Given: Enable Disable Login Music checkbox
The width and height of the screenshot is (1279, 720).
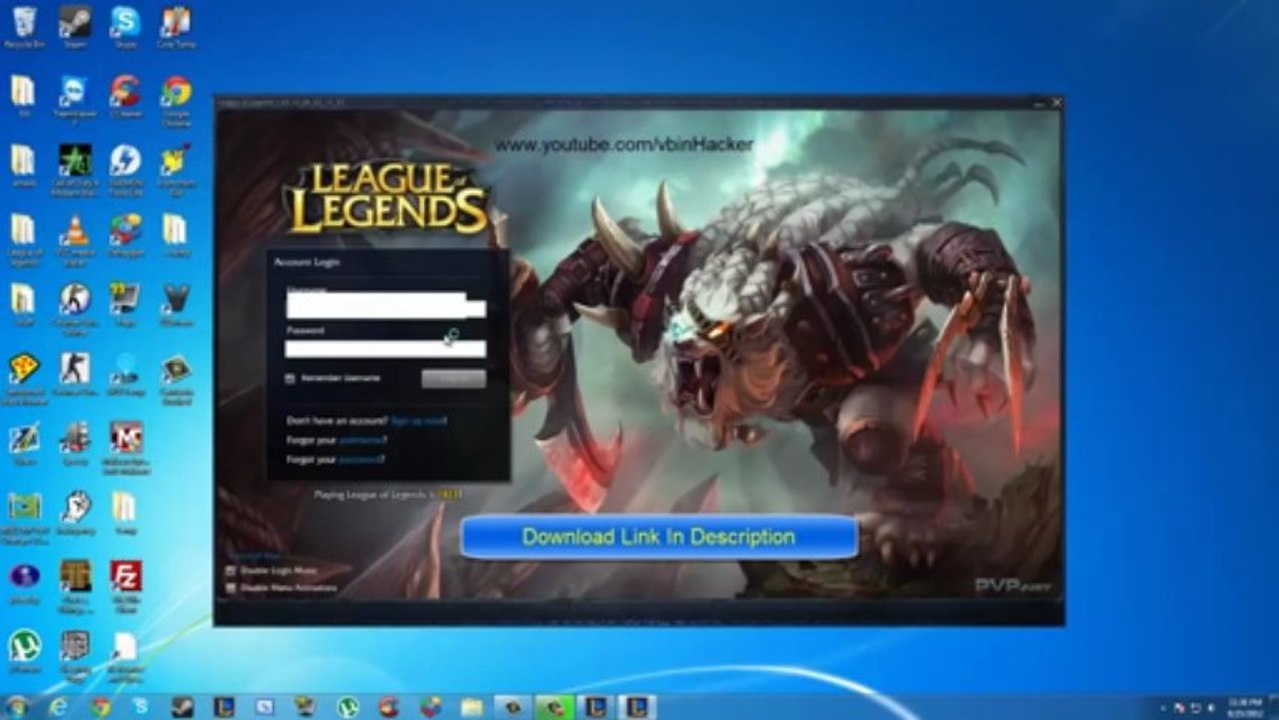Looking at the screenshot, I should 231,570.
